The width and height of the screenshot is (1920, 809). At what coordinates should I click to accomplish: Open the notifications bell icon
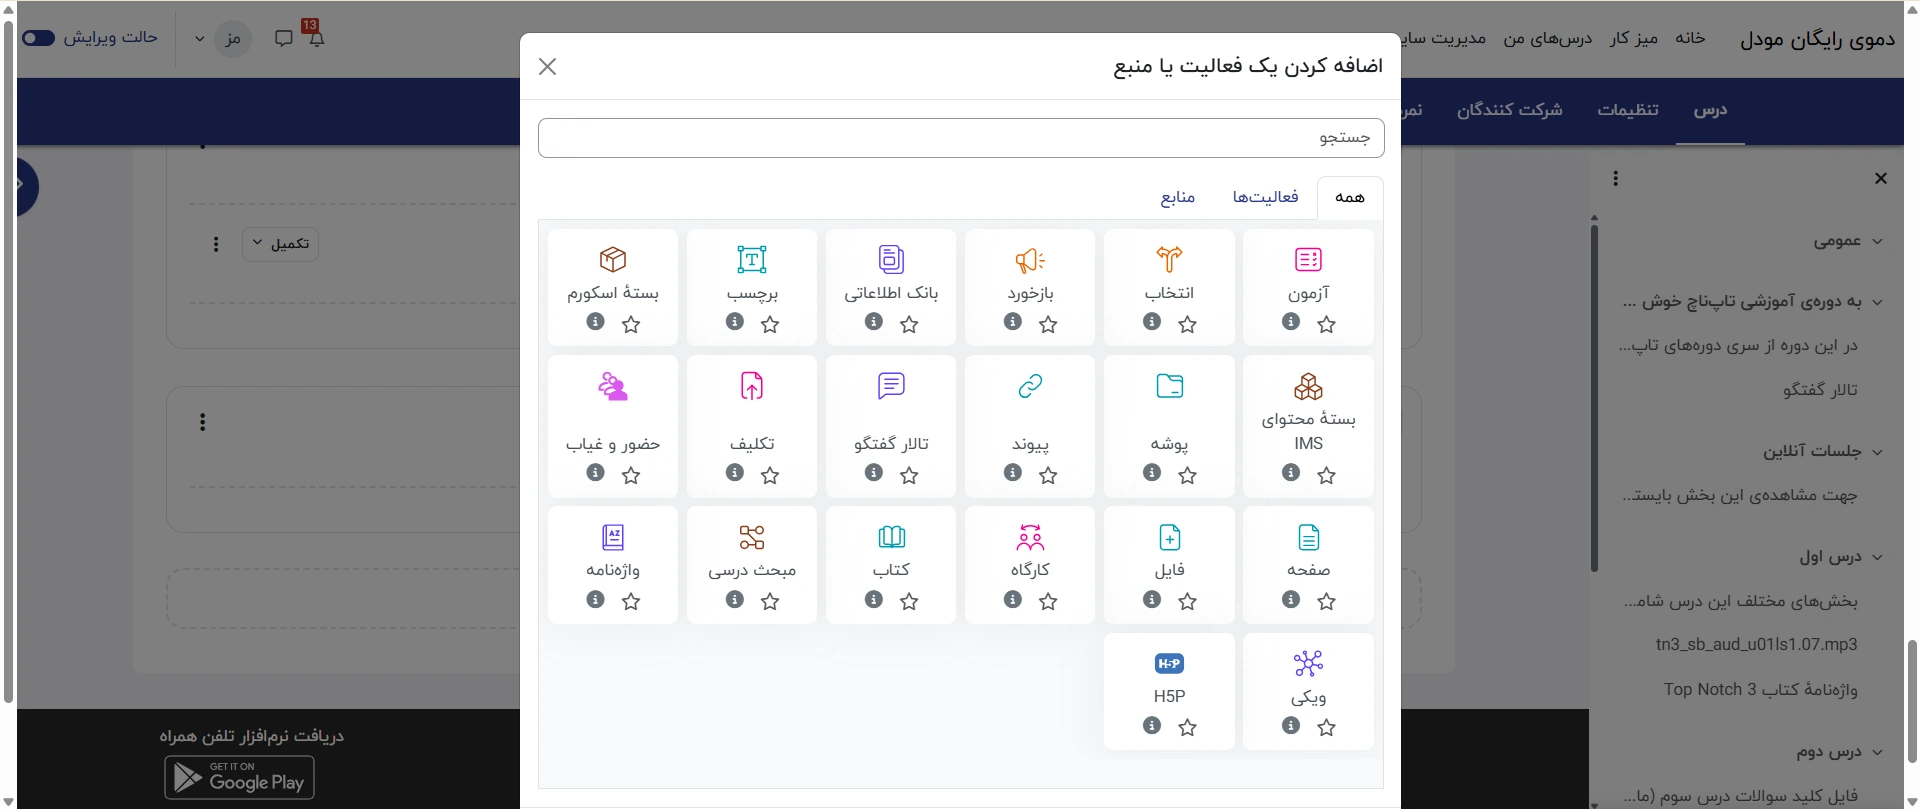[316, 39]
